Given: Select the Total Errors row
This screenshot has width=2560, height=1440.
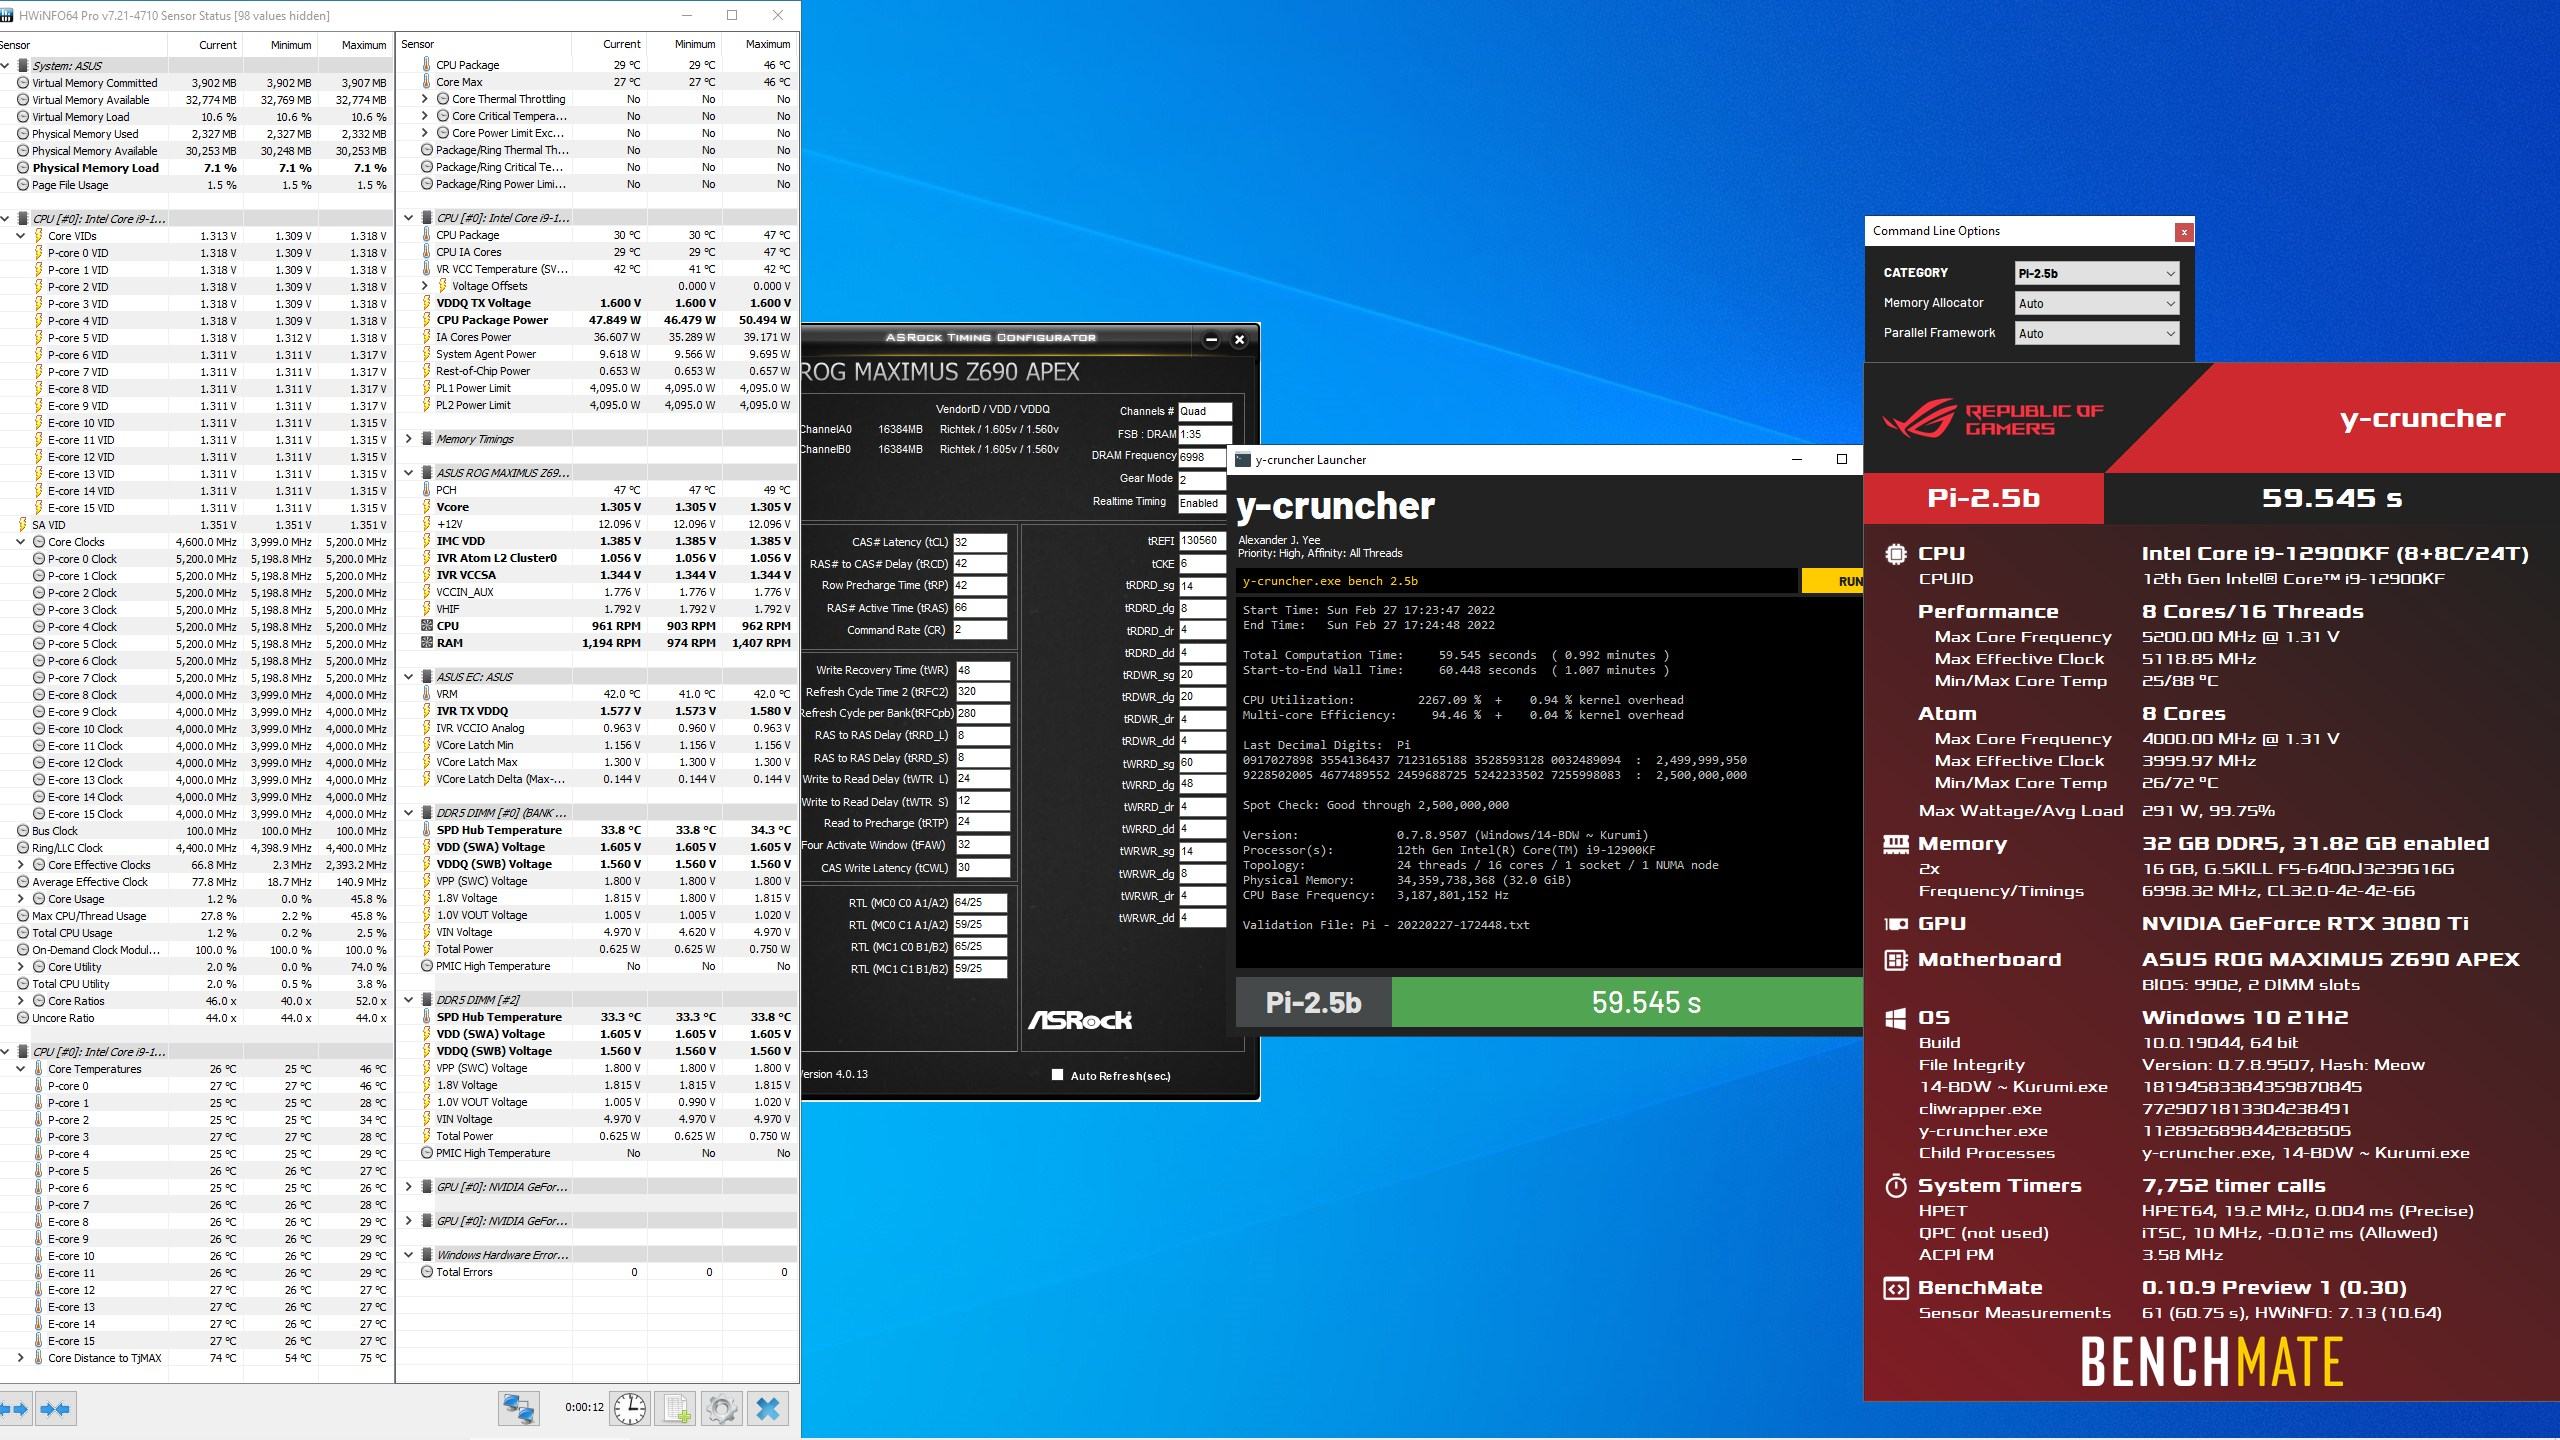Looking at the screenshot, I should click(x=598, y=1272).
